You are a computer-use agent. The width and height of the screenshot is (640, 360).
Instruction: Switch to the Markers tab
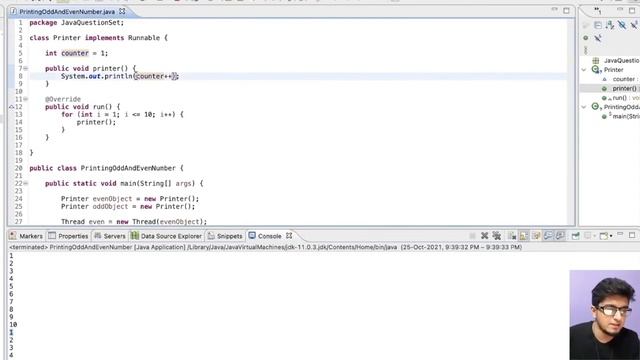(x=26, y=236)
